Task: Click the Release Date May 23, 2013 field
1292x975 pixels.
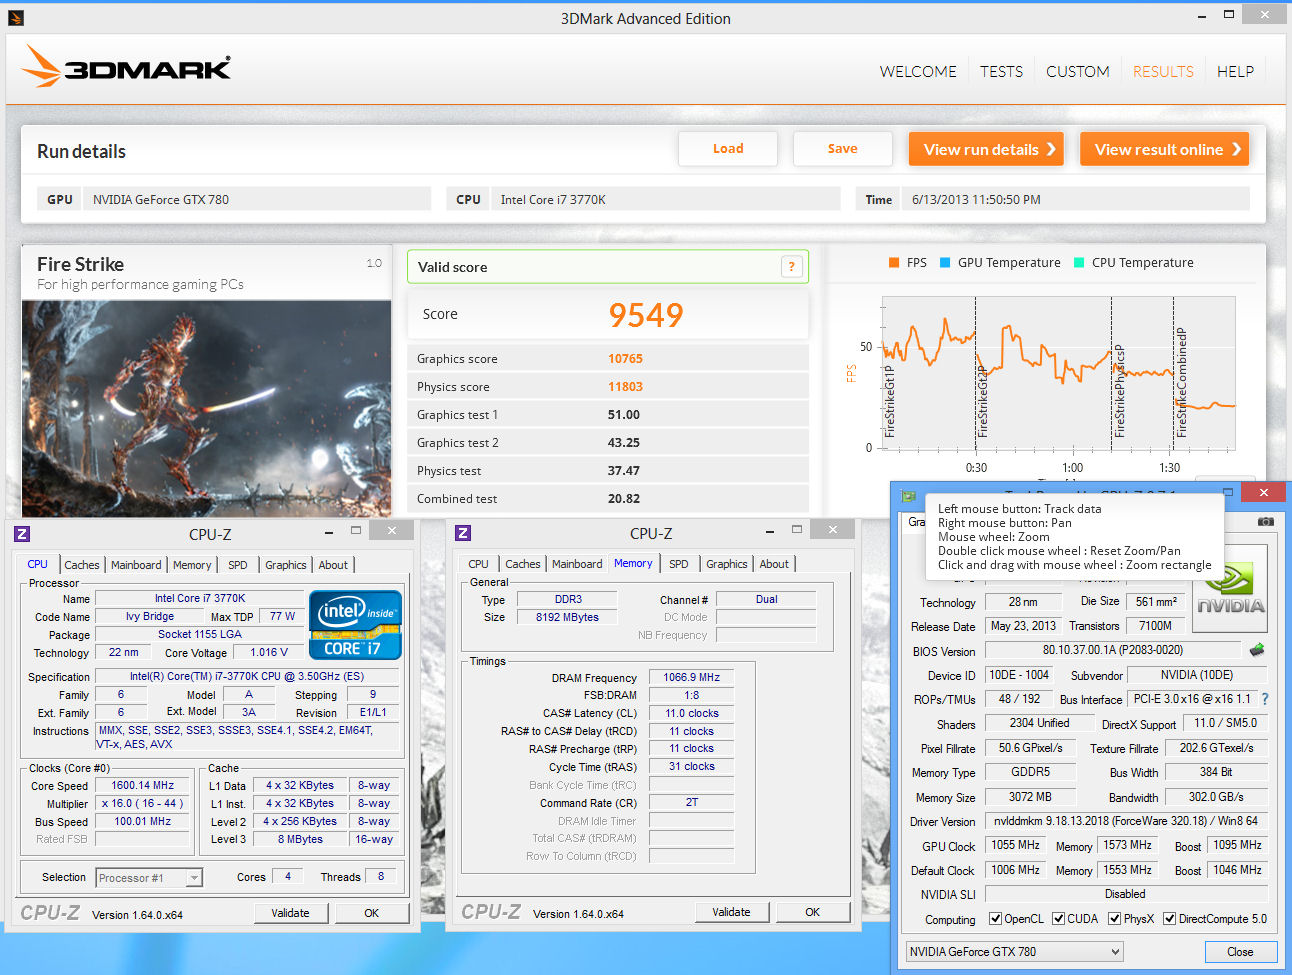Action: pos(1022,626)
